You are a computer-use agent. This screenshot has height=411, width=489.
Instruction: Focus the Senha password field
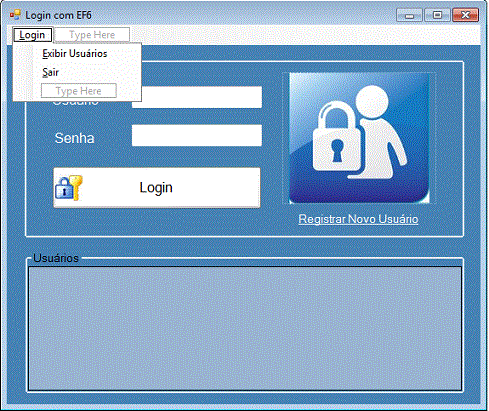[197, 135]
